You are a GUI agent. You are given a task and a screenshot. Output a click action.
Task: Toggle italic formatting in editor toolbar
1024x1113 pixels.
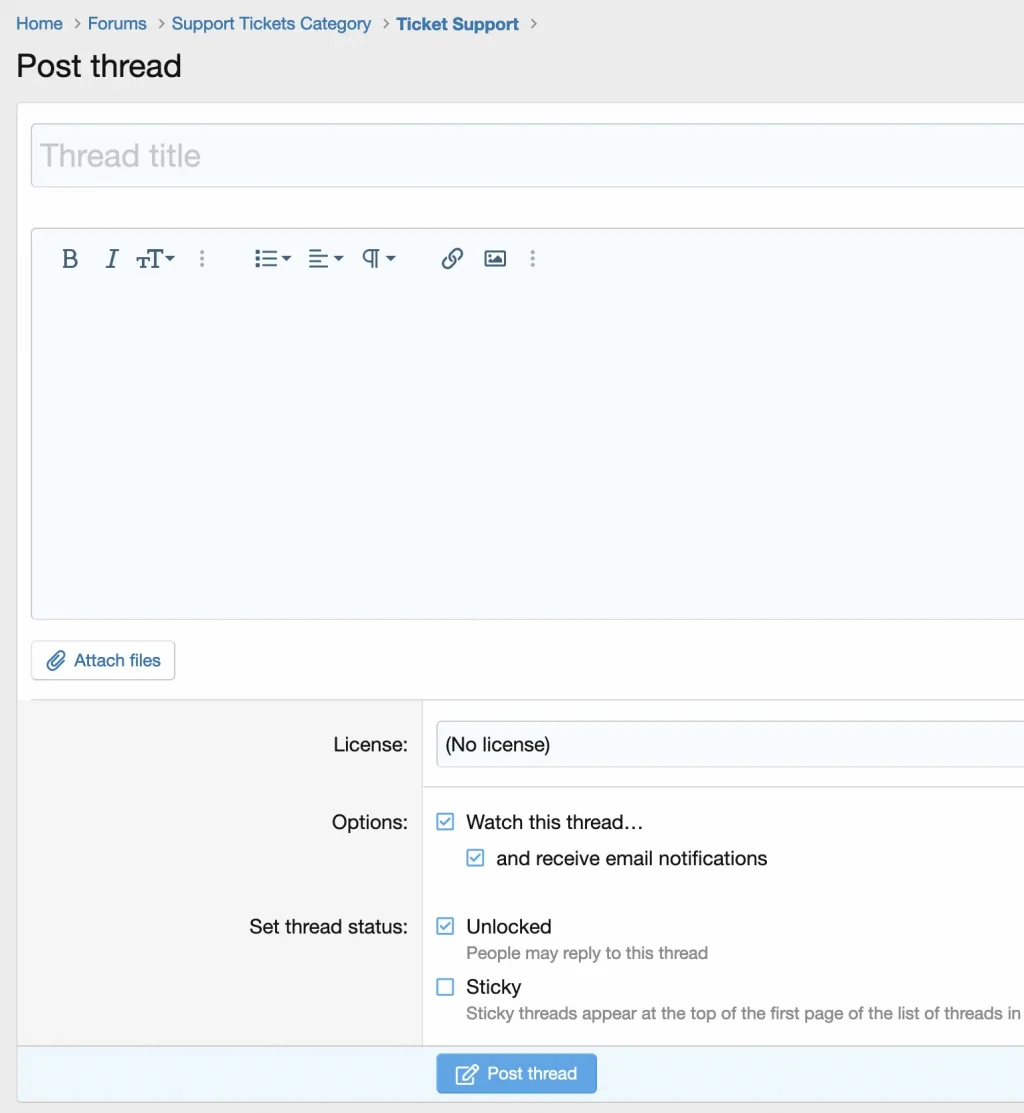point(111,258)
